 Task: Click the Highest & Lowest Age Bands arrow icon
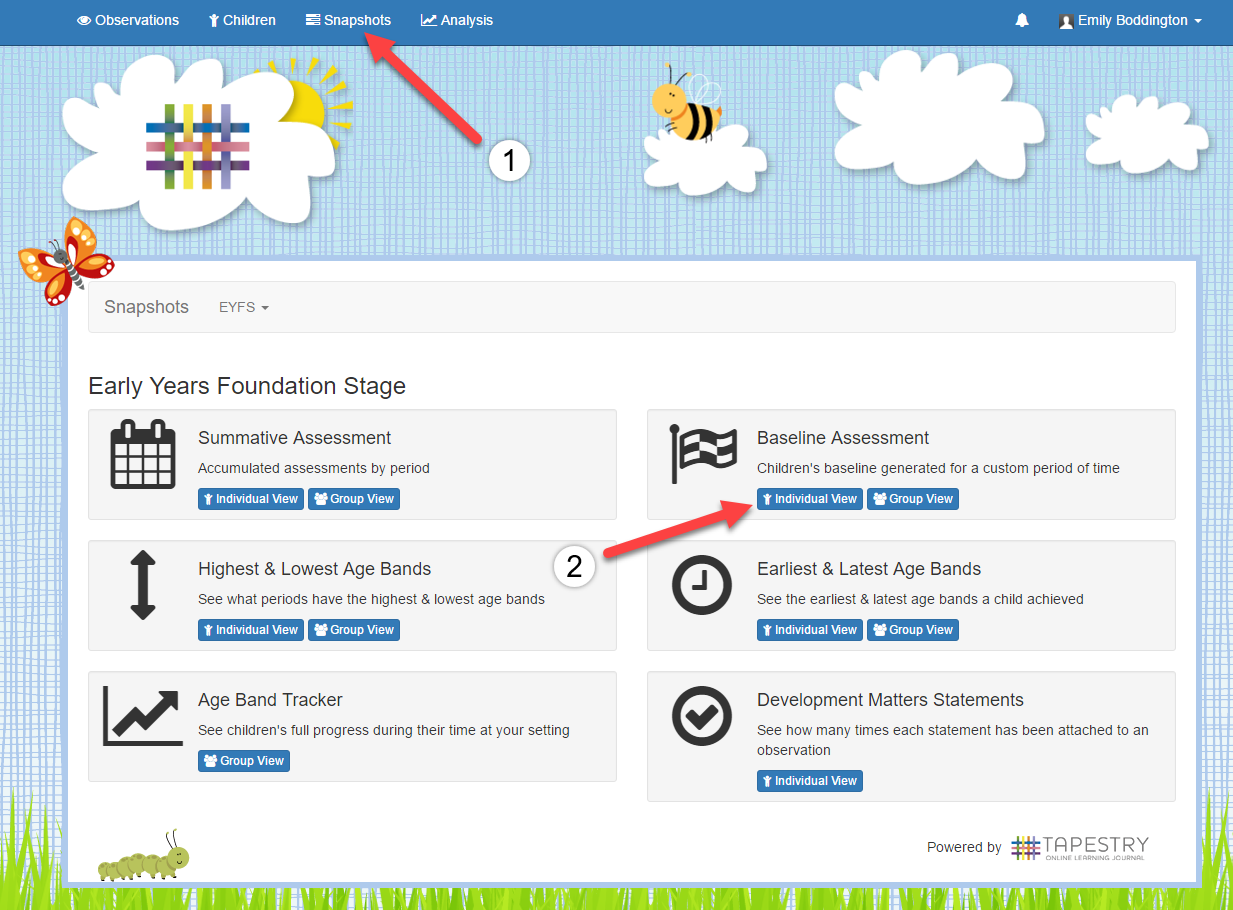pyautogui.click(x=143, y=585)
